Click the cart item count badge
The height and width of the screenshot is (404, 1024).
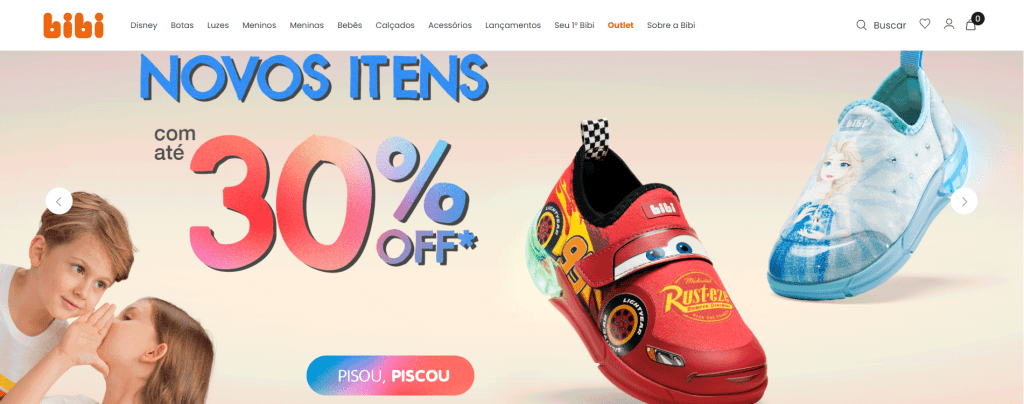(x=978, y=18)
